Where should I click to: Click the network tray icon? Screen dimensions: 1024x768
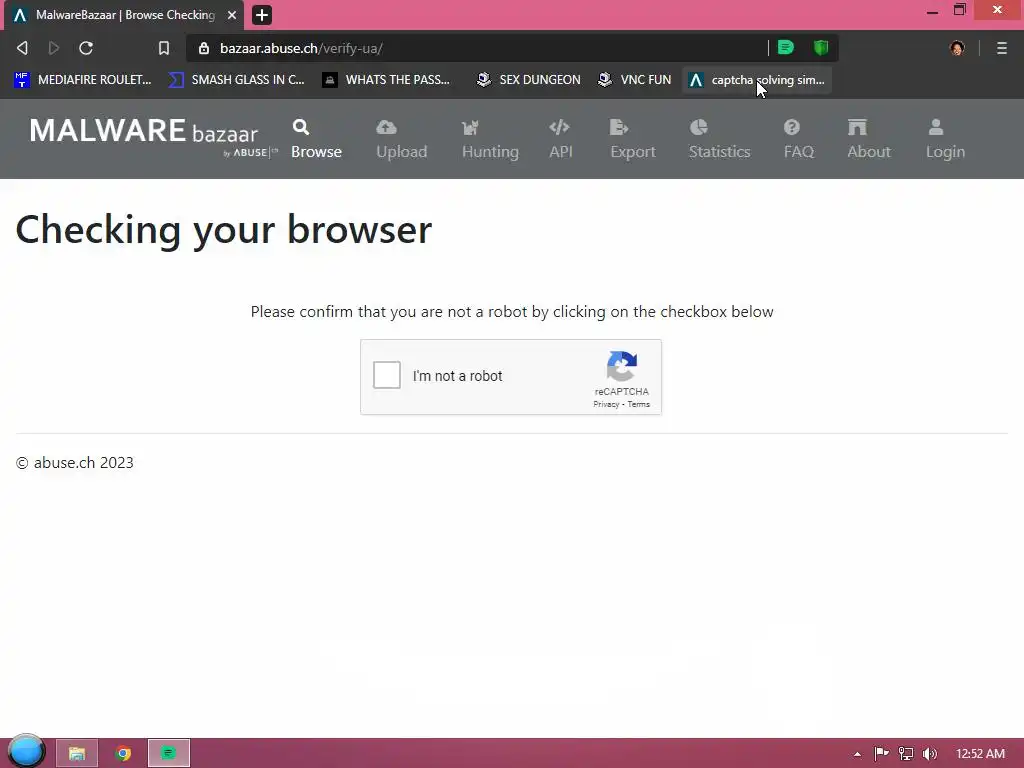(x=906, y=754)
